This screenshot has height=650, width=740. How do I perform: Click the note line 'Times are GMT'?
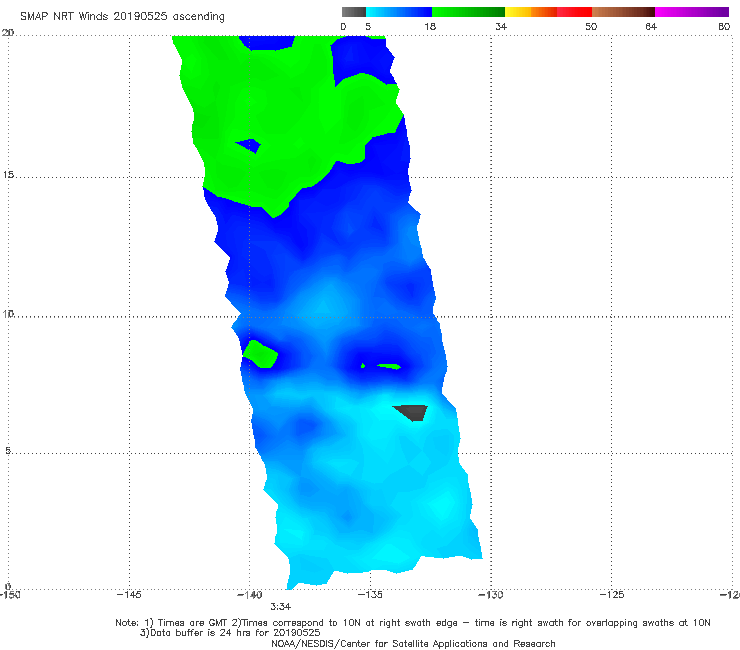pos(193,623)
